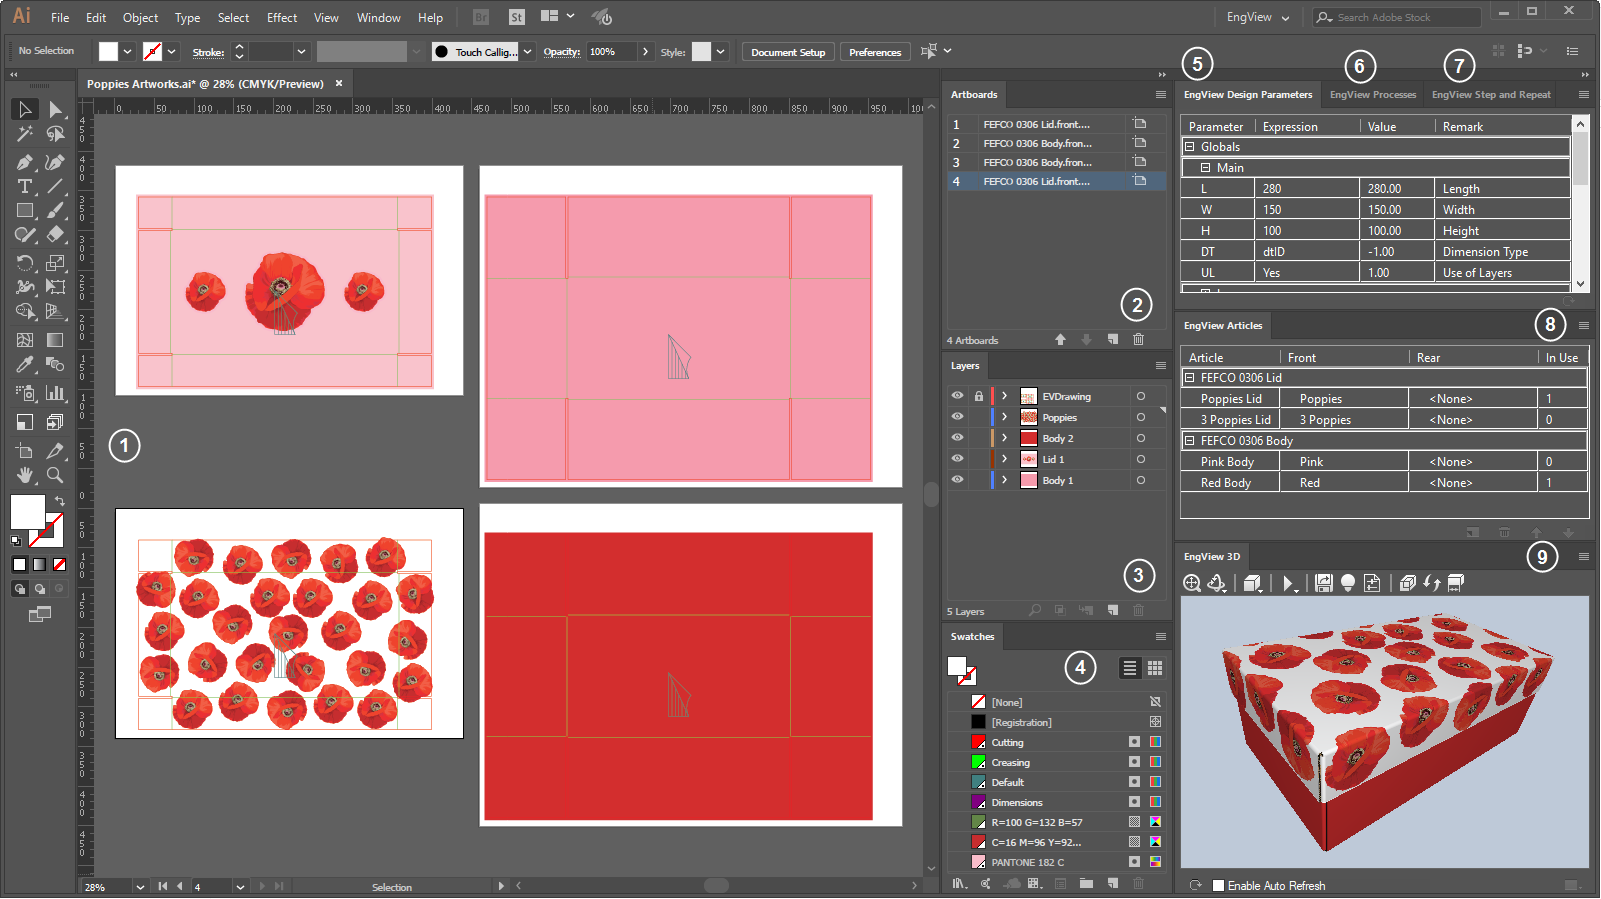Open the Effect menu
The width and height of the screenshot is (1601, 899).
[281, 18]
